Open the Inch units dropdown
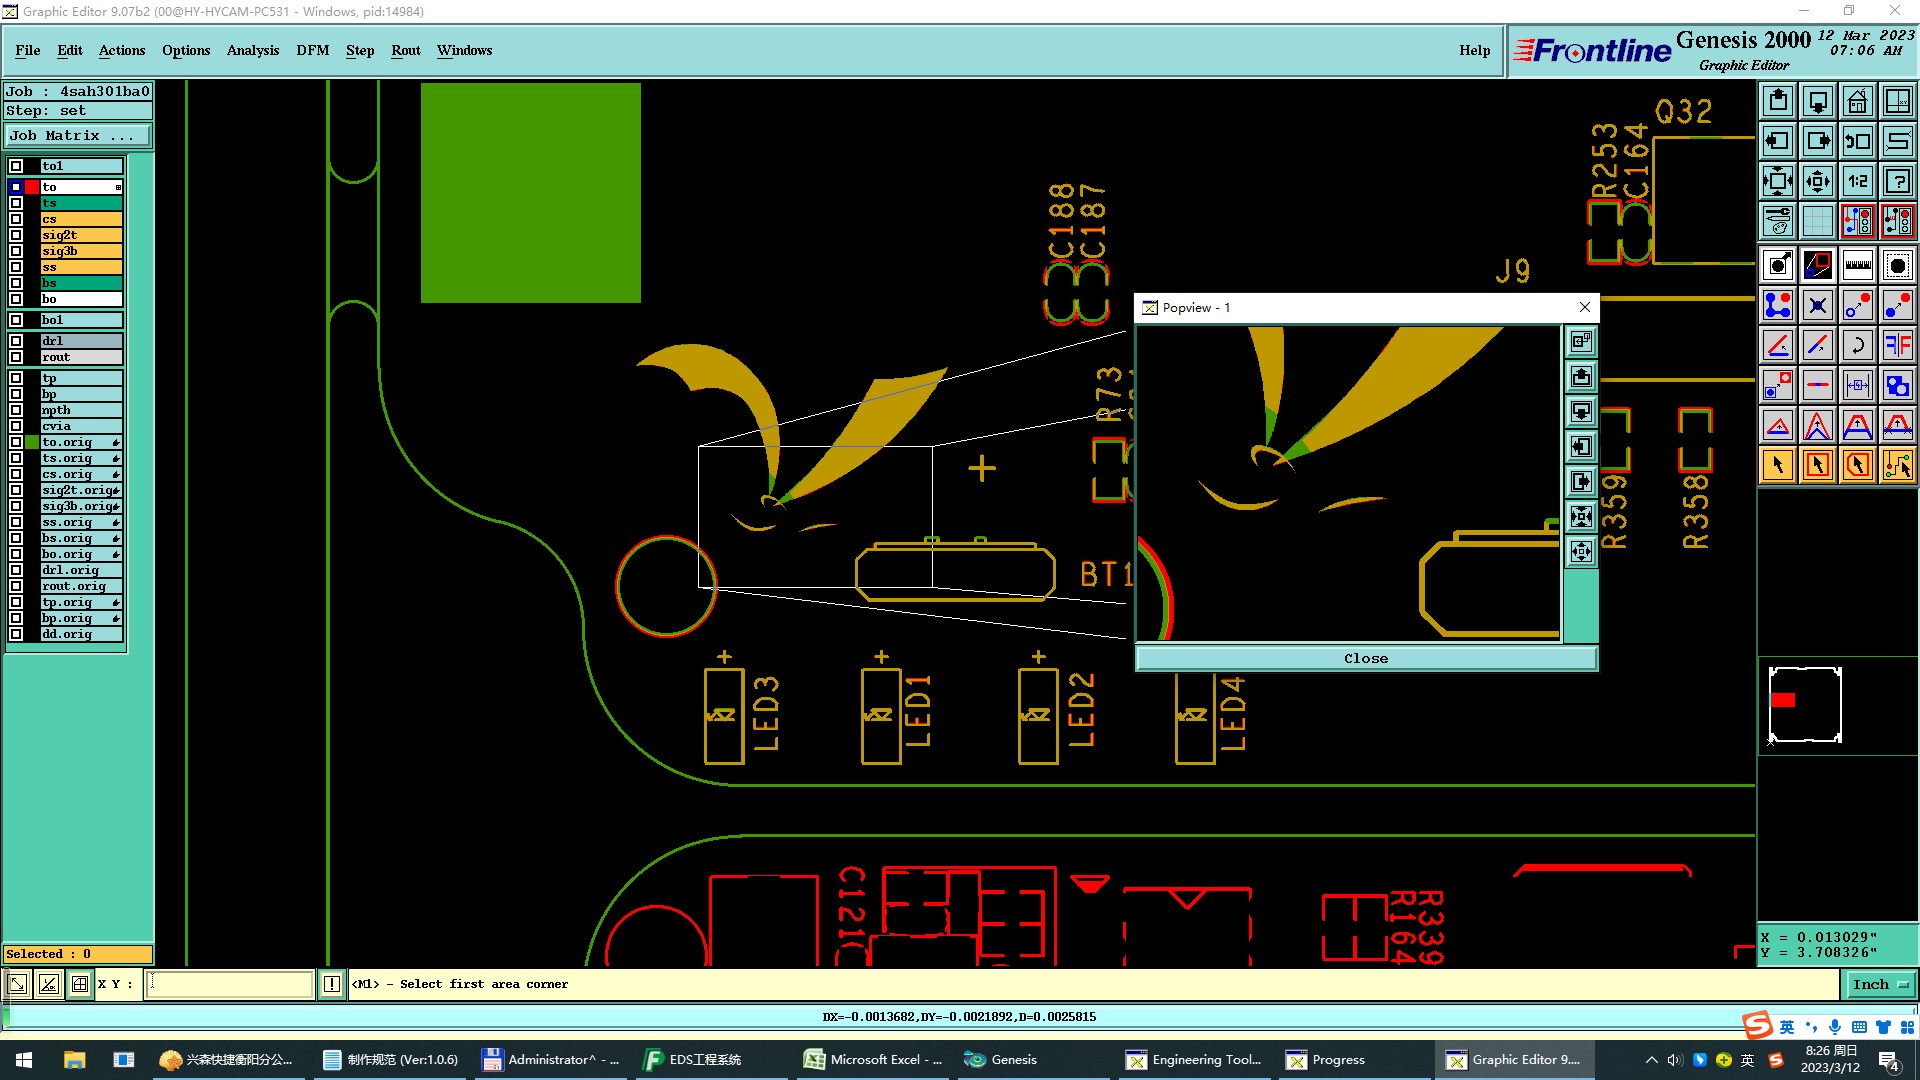Screen dimensions: 1920x1080 coord(1880,984)
